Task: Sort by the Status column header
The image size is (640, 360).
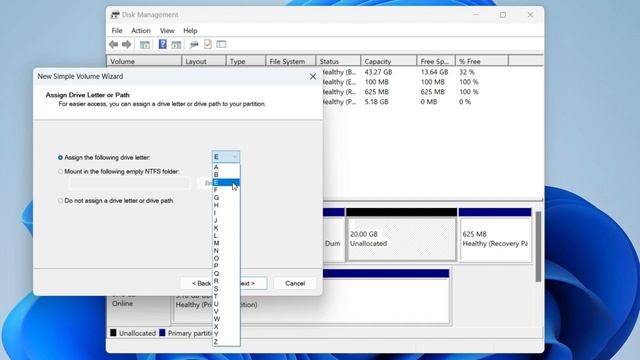Action: (338, 61)
